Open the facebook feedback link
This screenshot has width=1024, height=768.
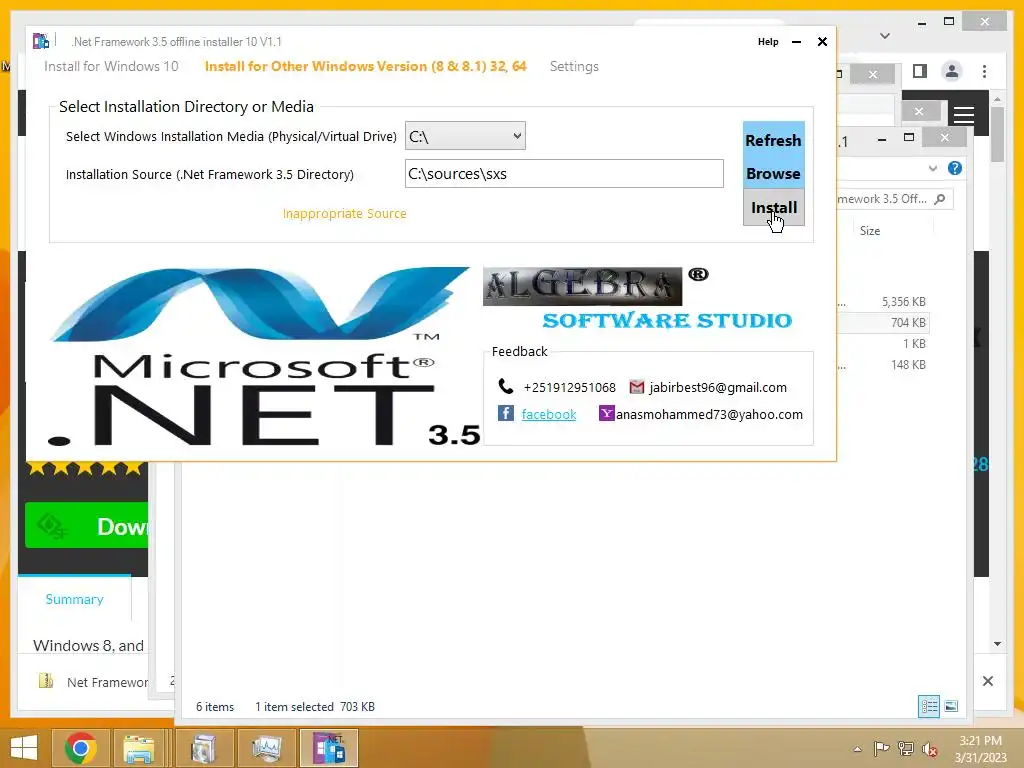(549, 414)
